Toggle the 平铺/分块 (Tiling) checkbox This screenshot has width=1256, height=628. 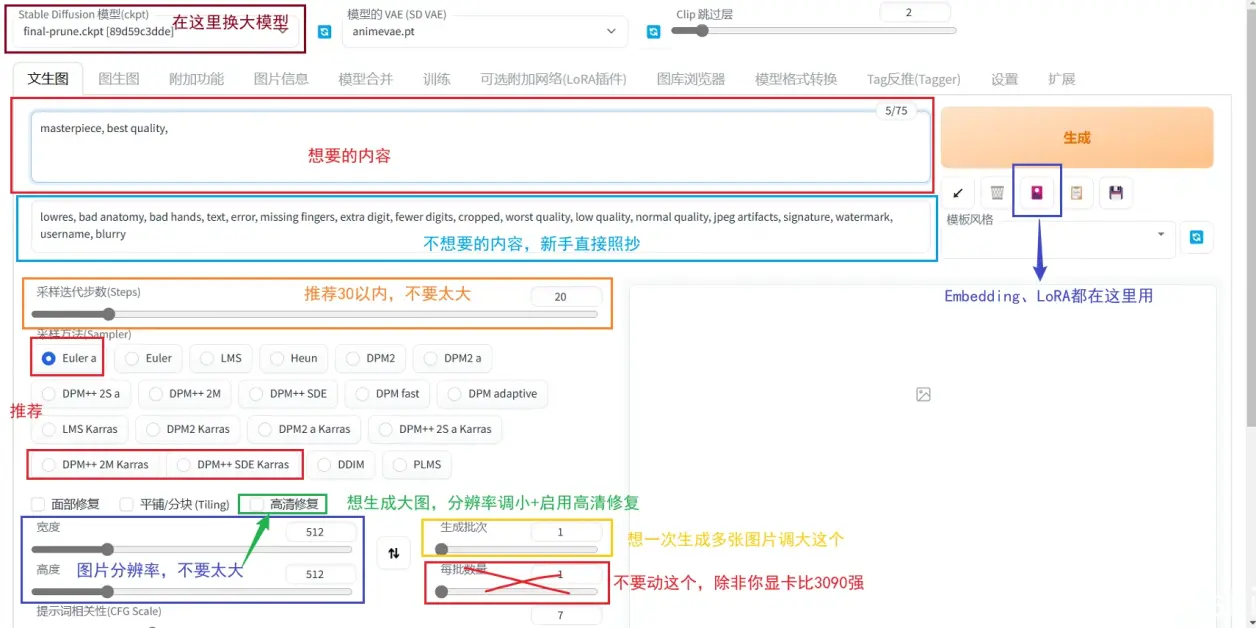[126, 504]
